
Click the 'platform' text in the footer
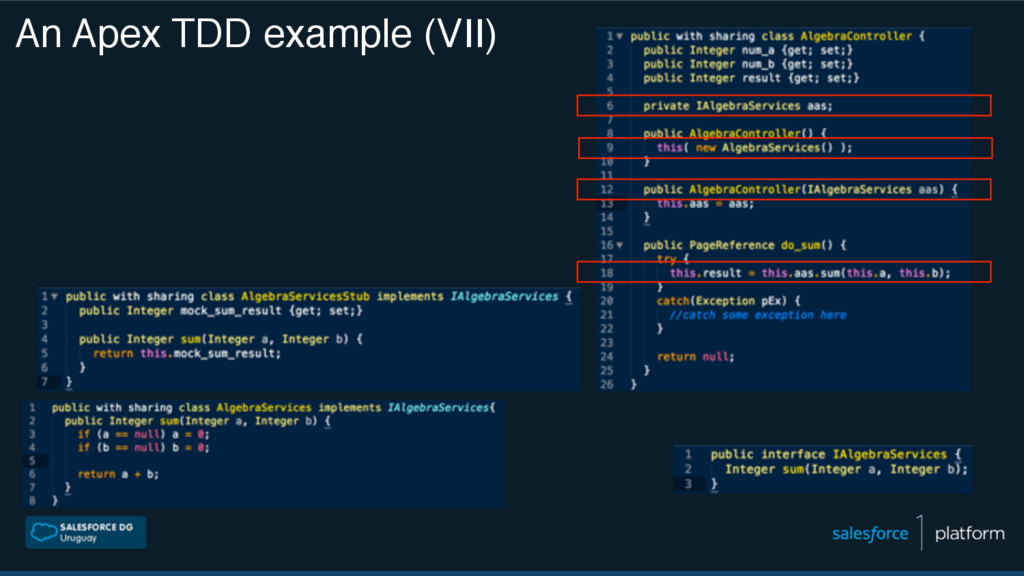pyautogui.click(x=970, y=534)
